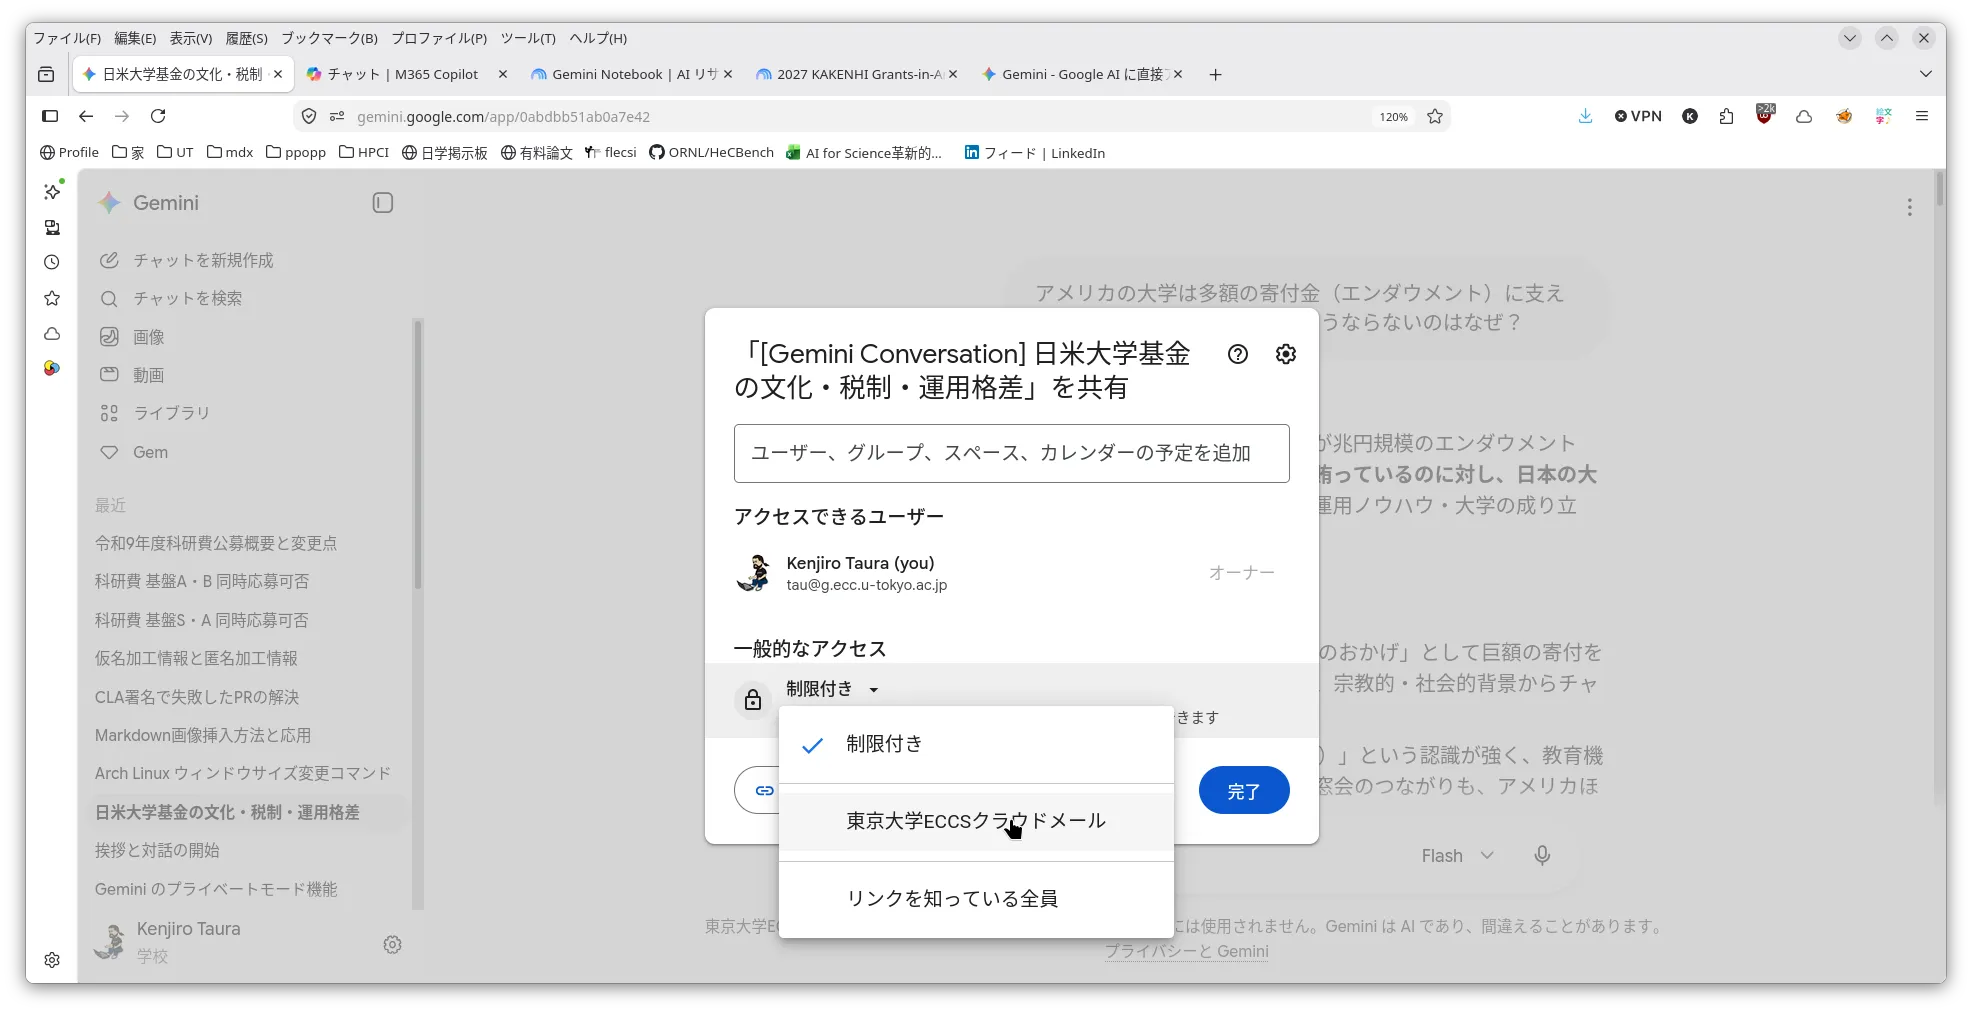Click チャットを新規作成
This screenshot has height=1012, width=1972.
[x=203, y=260]
